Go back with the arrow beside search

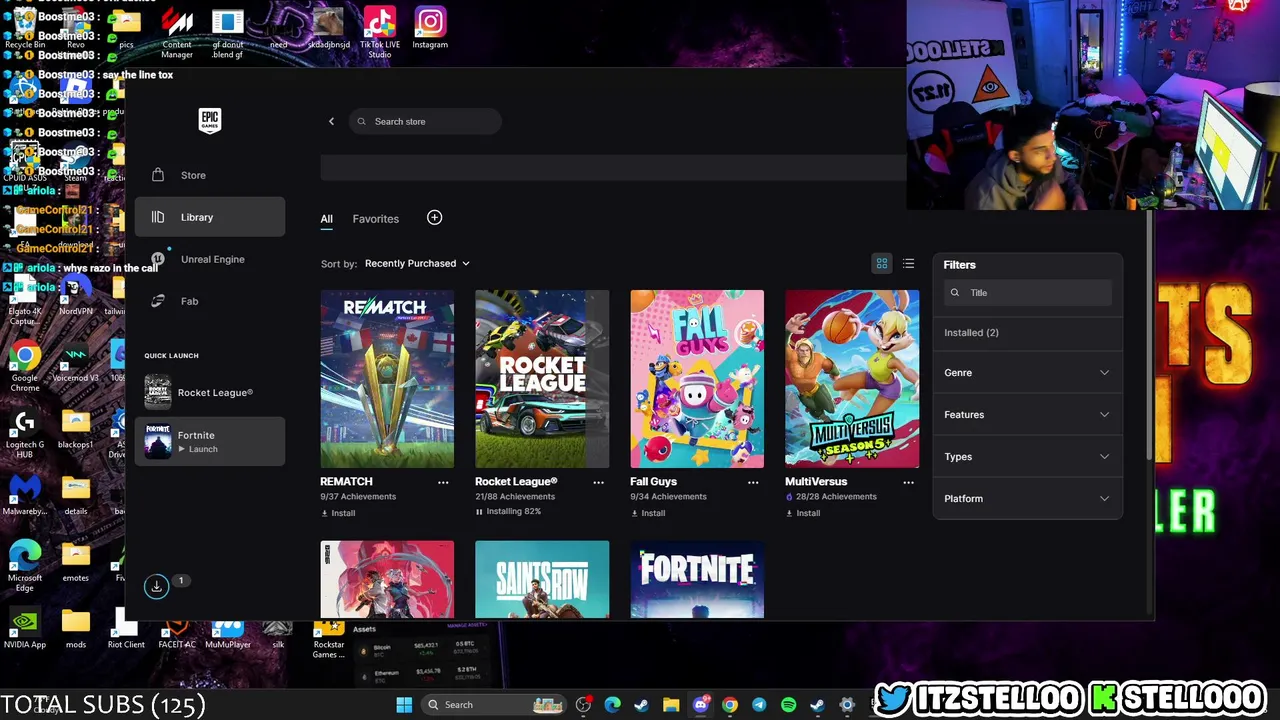click(331, 121)
